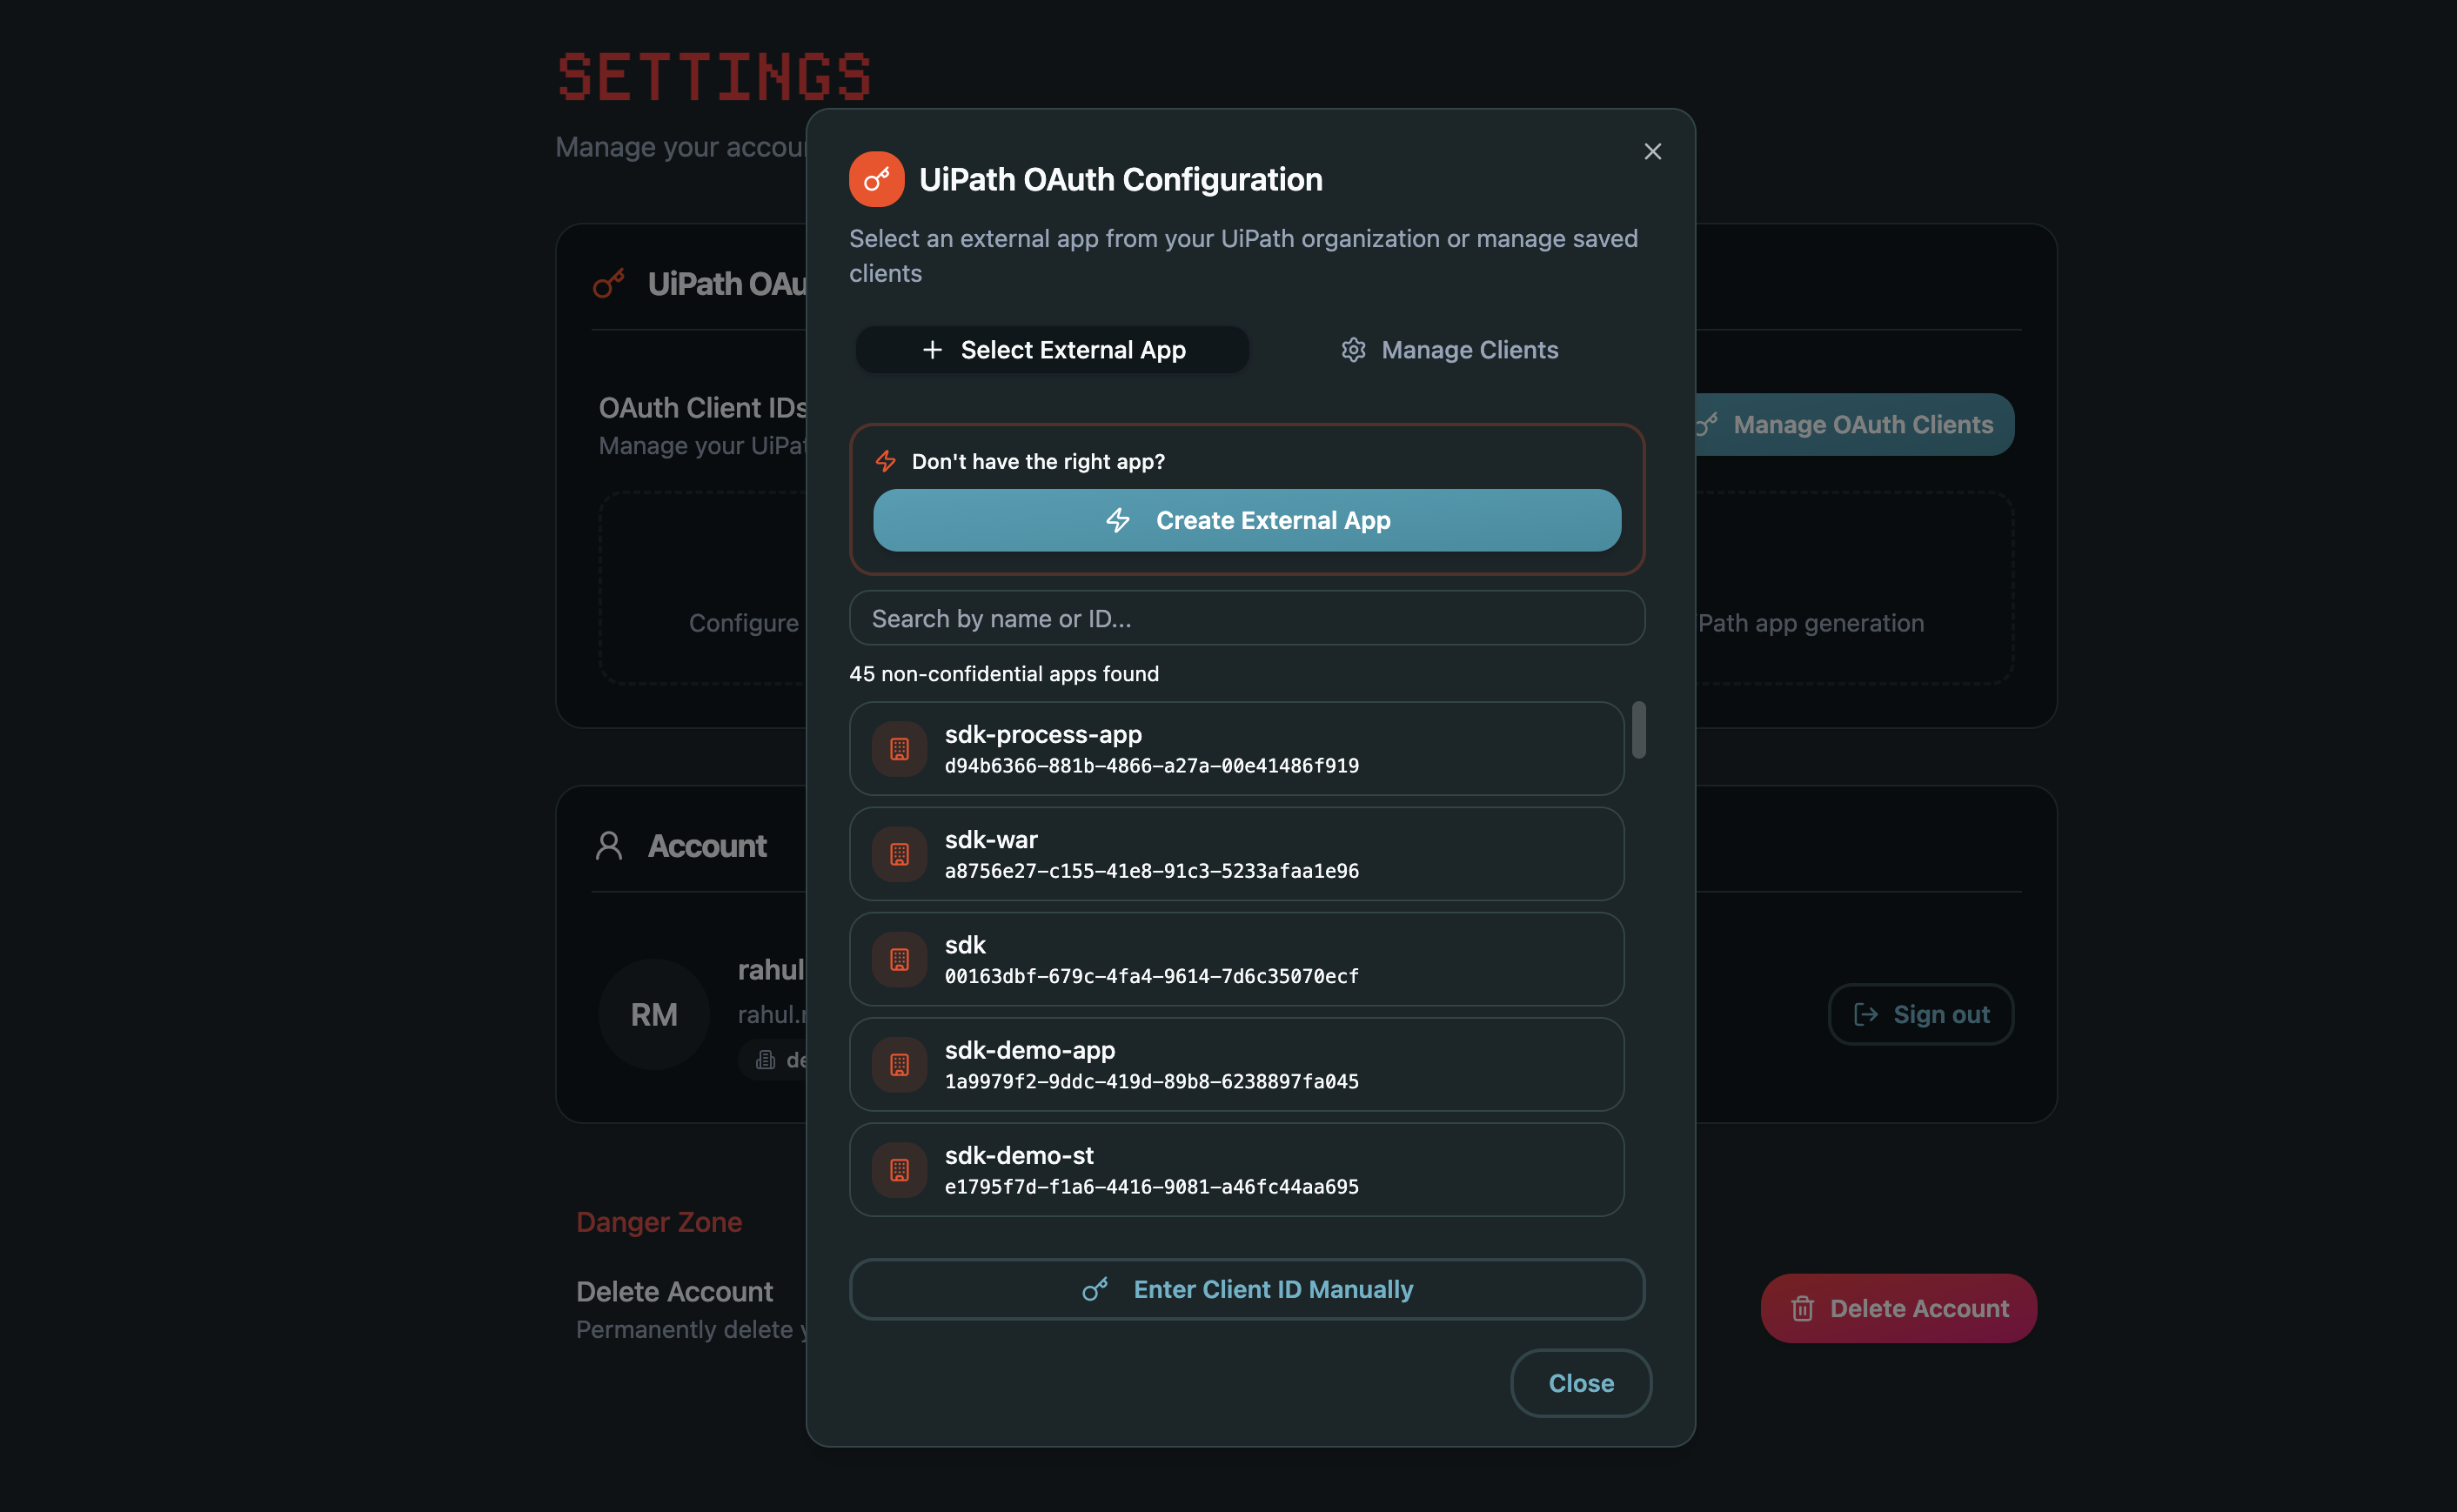Switch to Manage Clients tab
The height and width of the screenshot is (1512, 2457).
point(1449,350)
